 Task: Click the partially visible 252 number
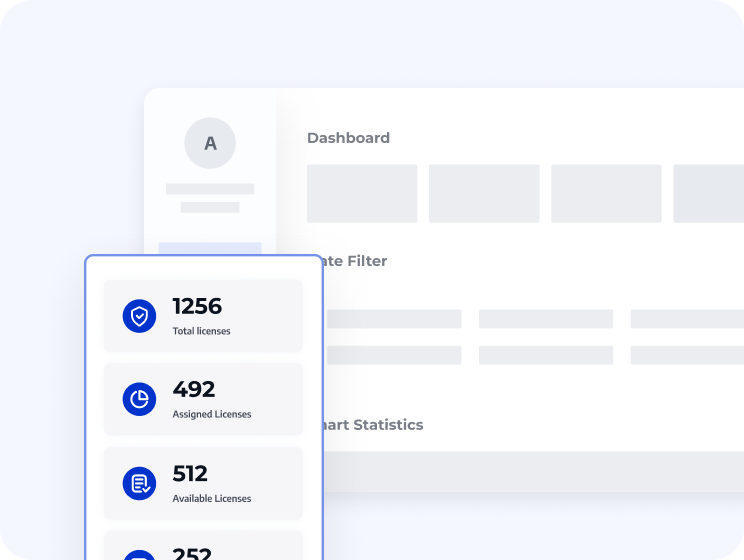(x=193, y=553)
